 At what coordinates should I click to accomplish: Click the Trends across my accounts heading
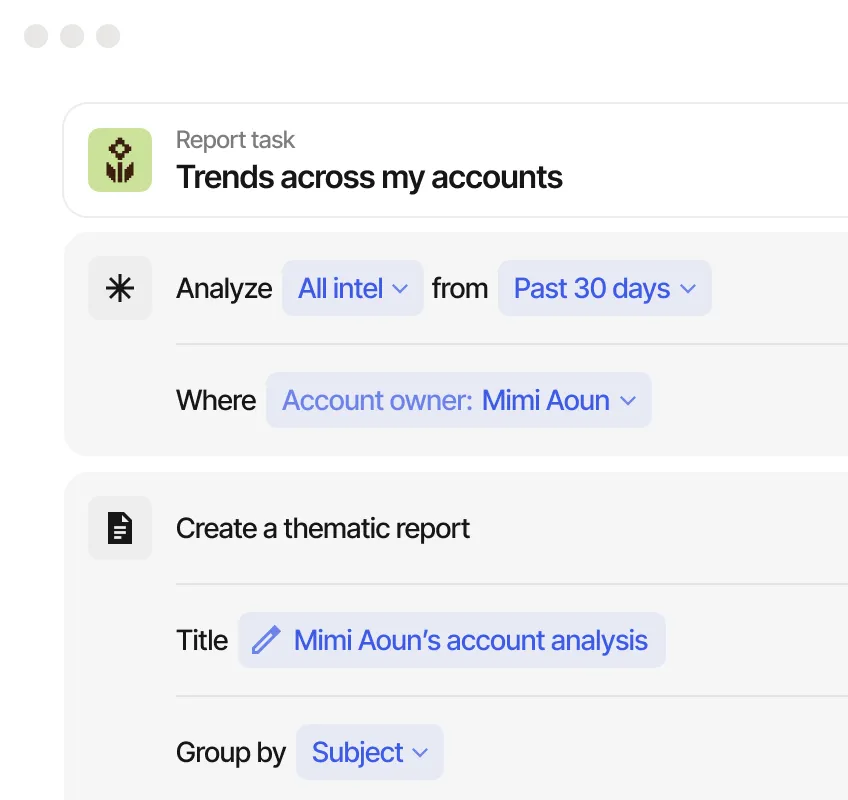click(369, 177)
